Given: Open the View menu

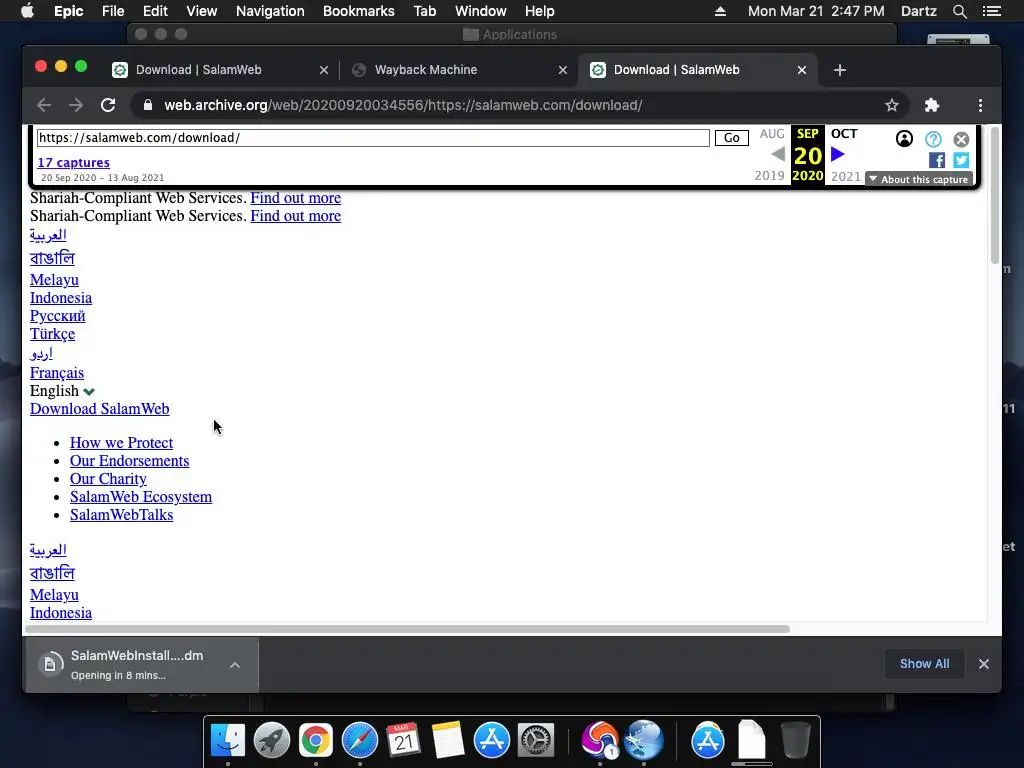Looking at the screenshot, I should click(x=201, y=11).
